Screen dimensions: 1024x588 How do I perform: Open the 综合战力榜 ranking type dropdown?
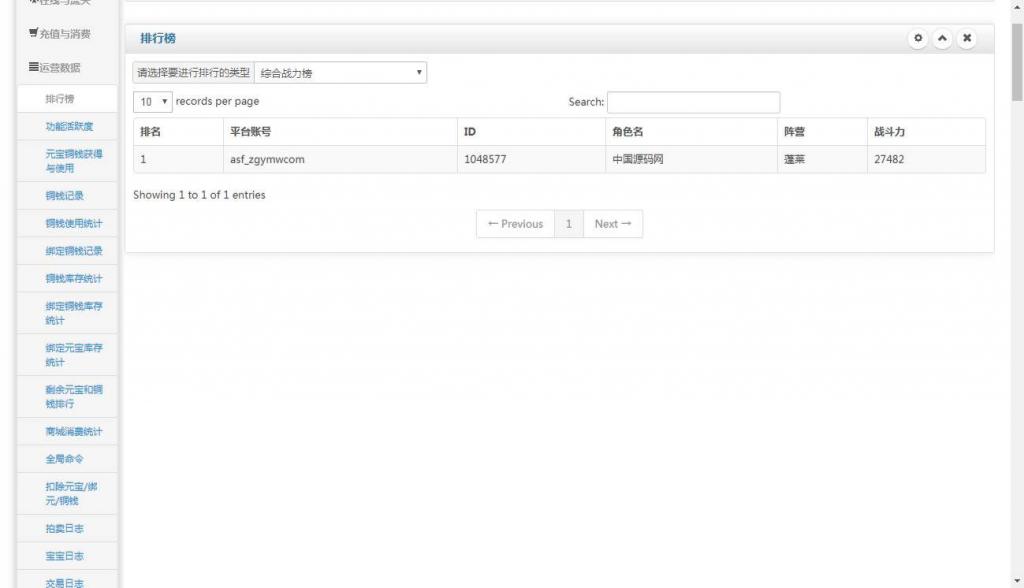pos(341,73)
